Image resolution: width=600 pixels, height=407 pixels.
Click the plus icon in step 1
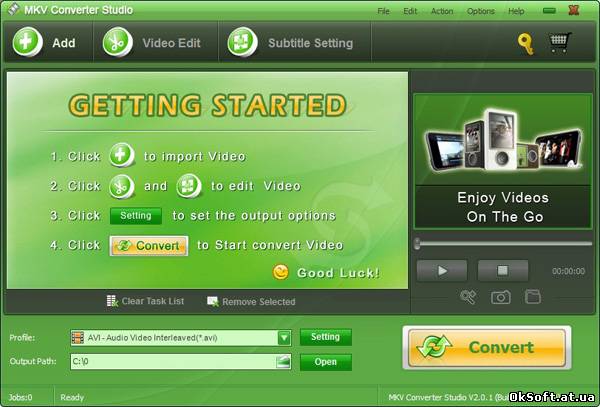(x=121, y=155)
